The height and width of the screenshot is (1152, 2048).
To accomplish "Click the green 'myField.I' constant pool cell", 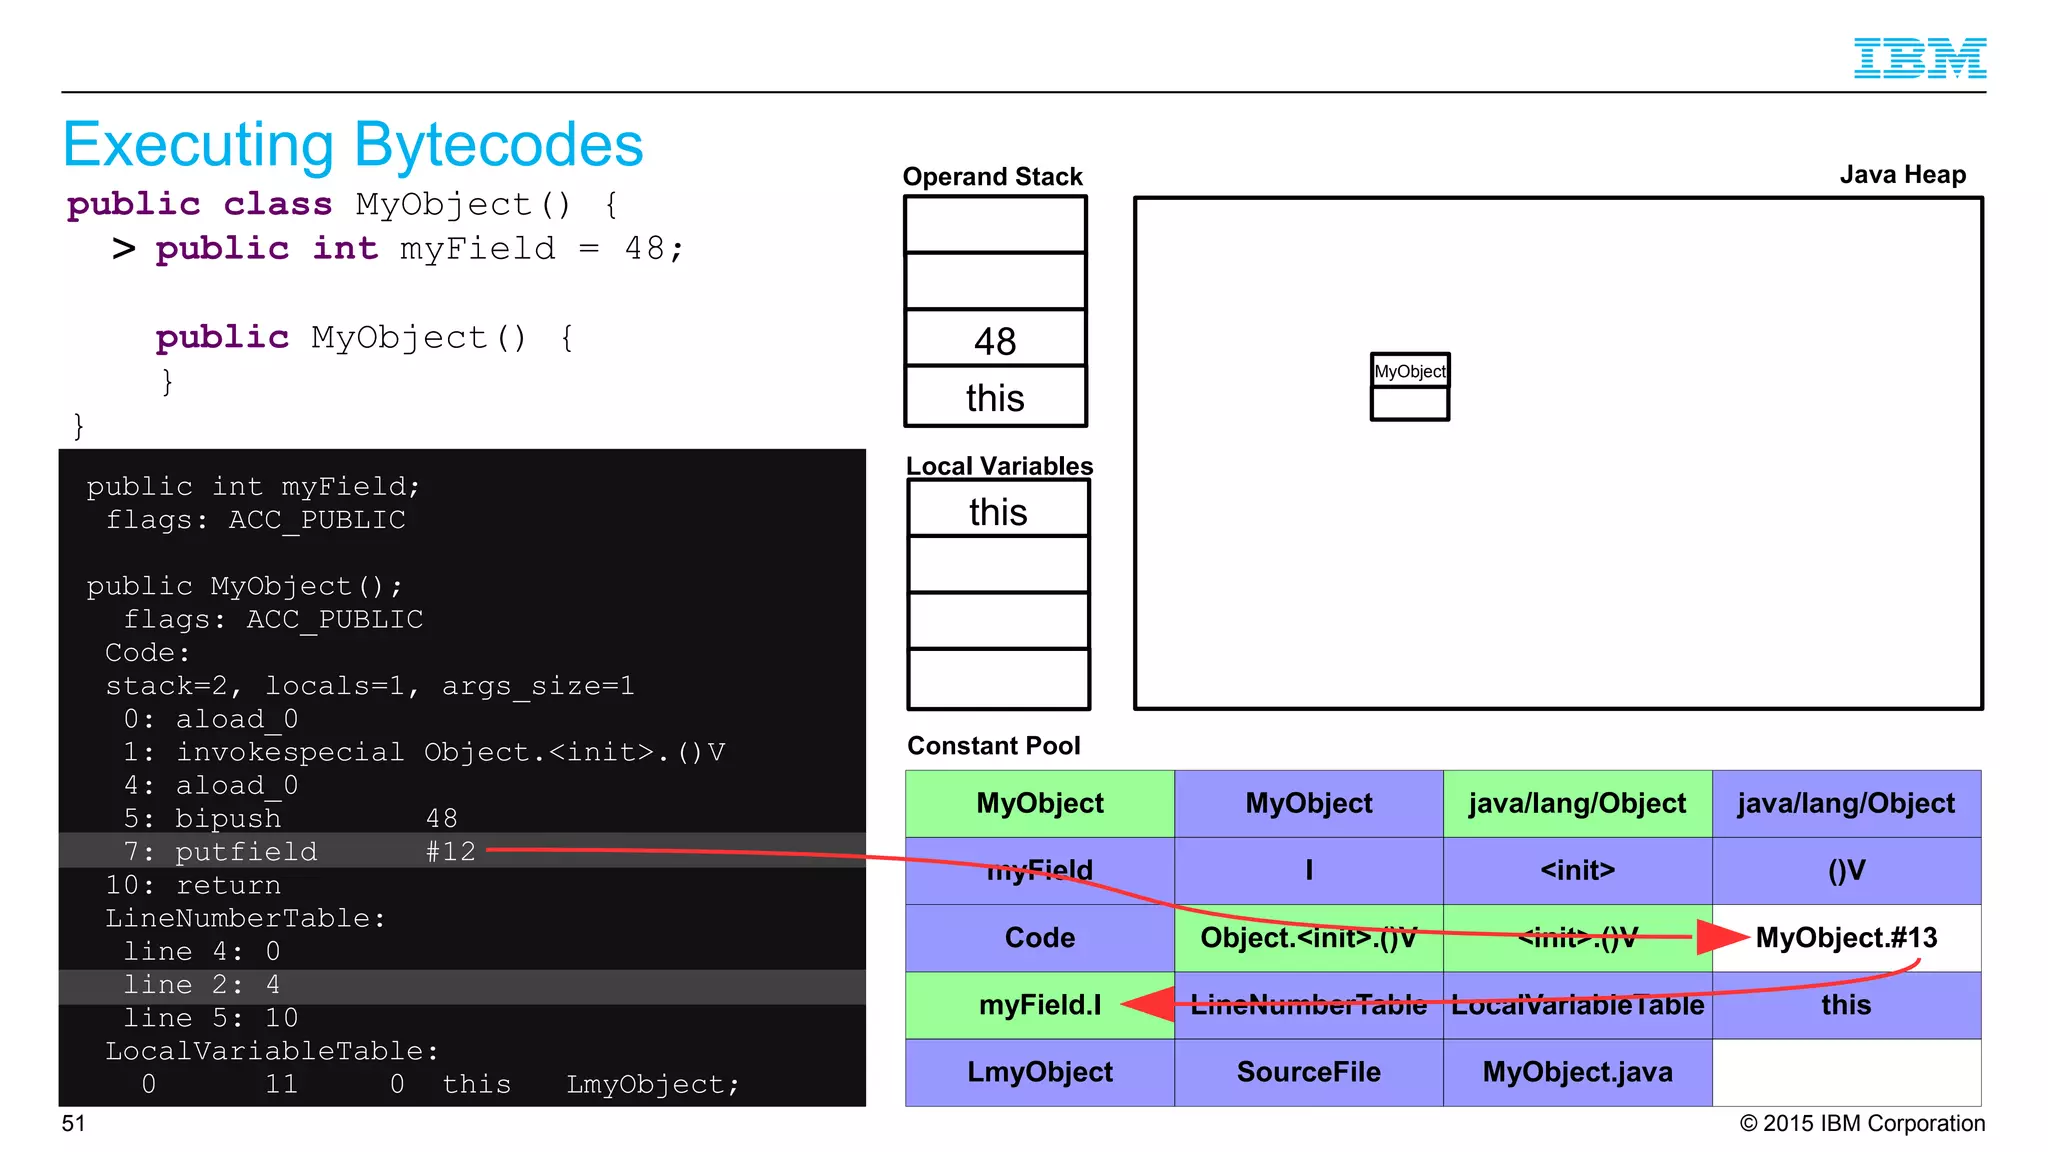I will [x=1040, y=1004].
